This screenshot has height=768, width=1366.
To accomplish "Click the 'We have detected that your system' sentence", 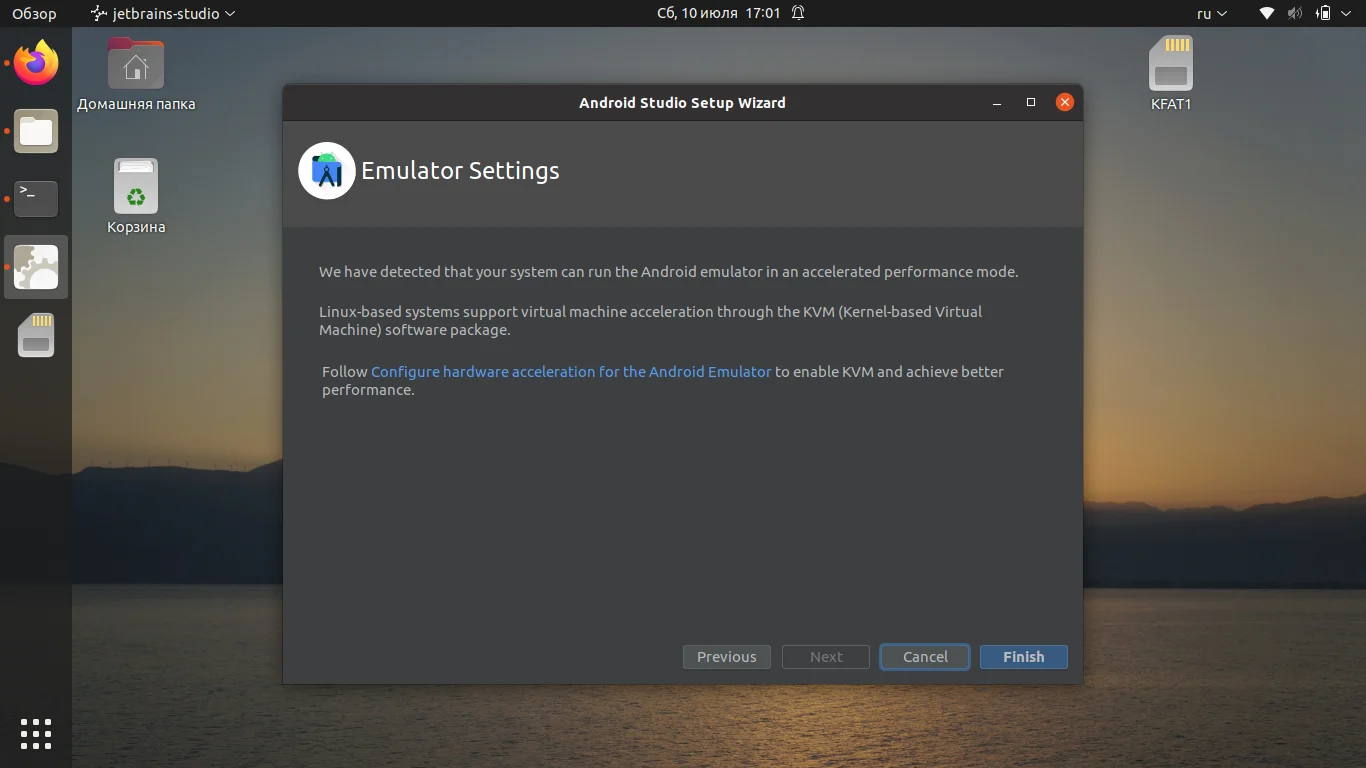I will point(668,271).
